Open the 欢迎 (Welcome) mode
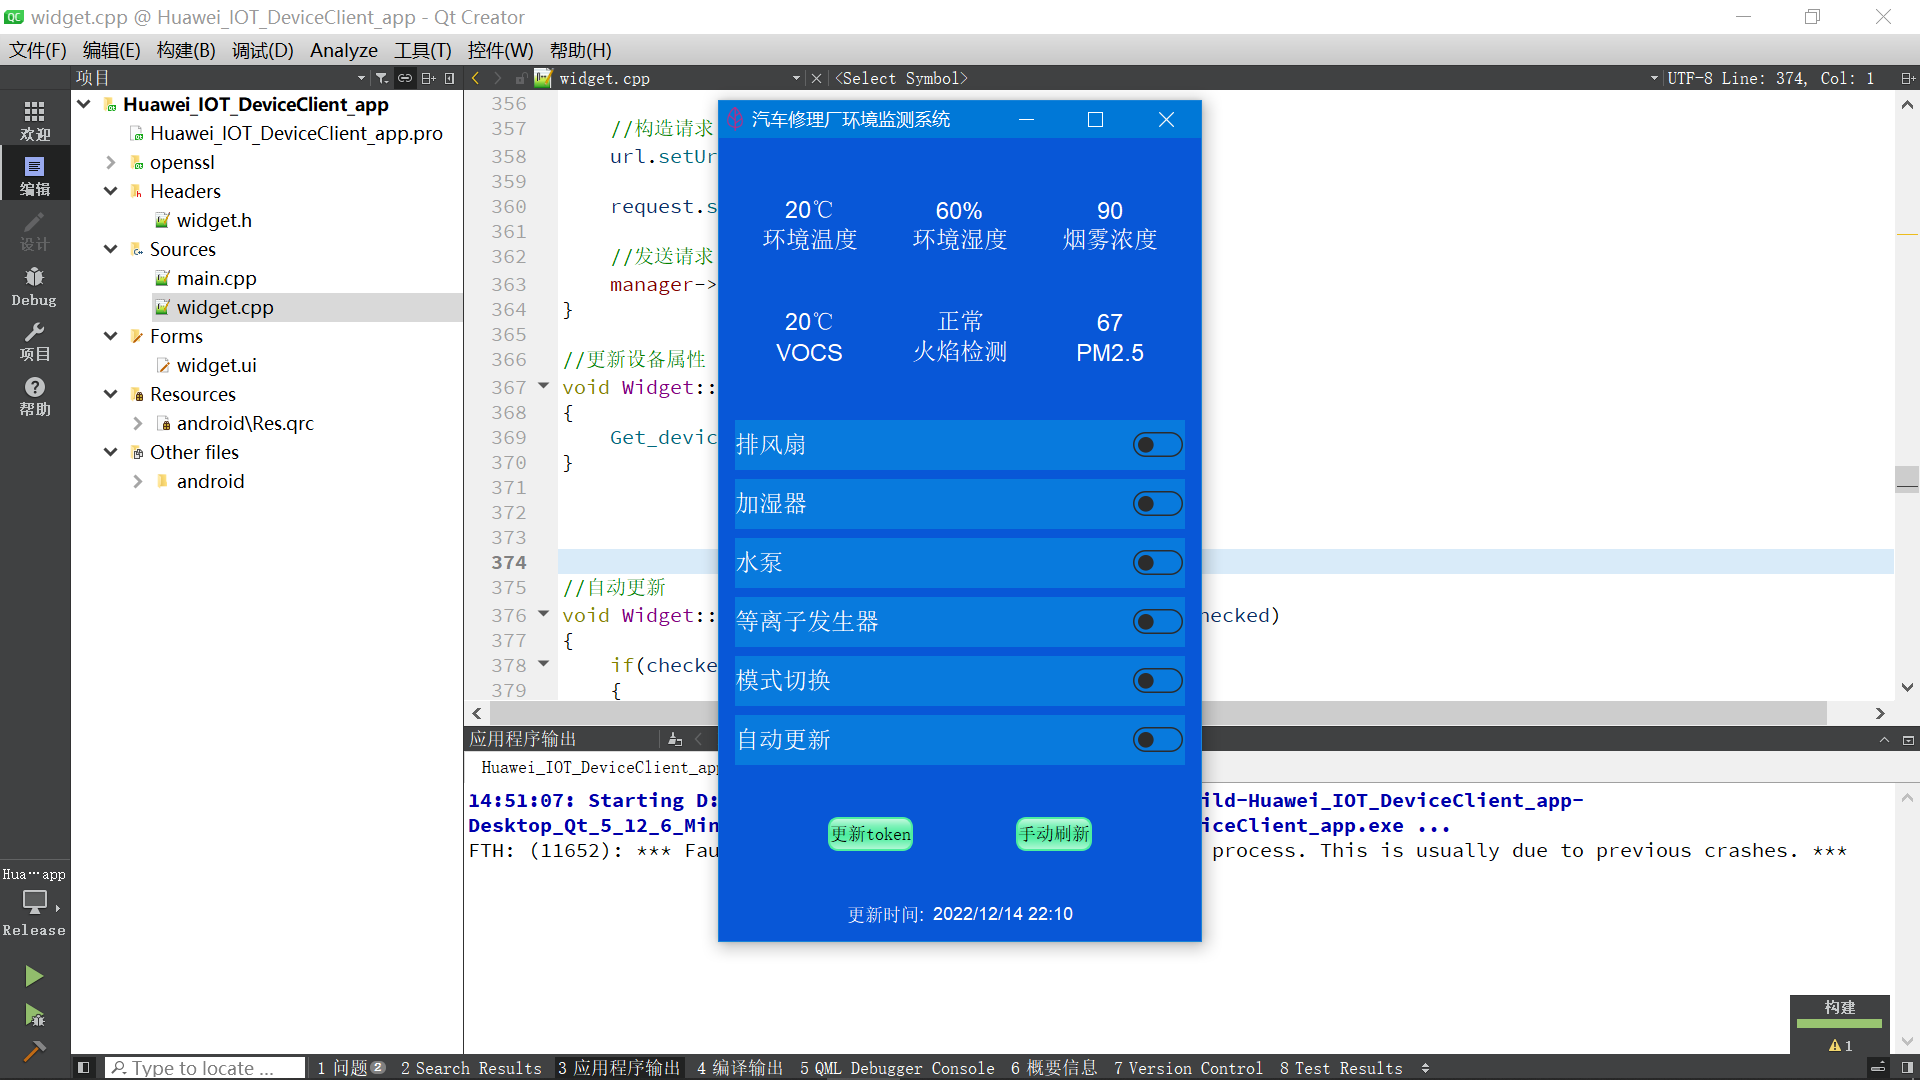The image size is (1920, 1080). [x=33, y=119]
